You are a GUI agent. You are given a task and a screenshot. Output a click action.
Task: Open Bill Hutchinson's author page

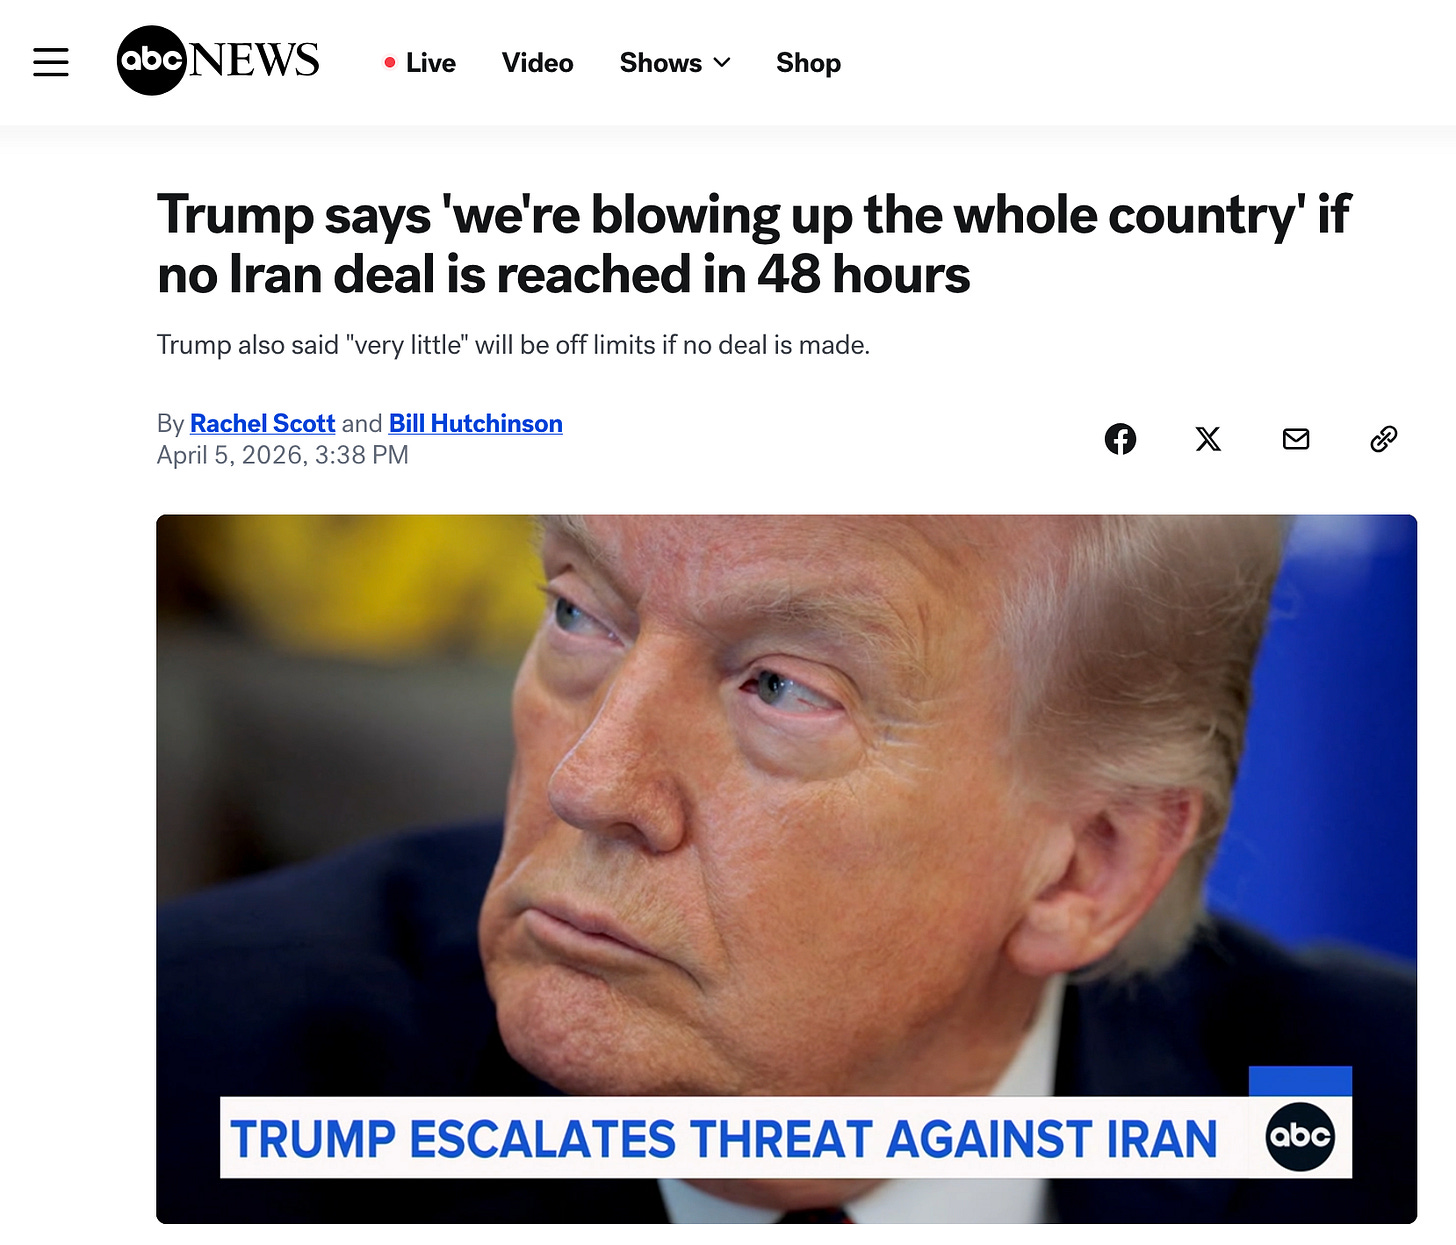coord(476,424)
